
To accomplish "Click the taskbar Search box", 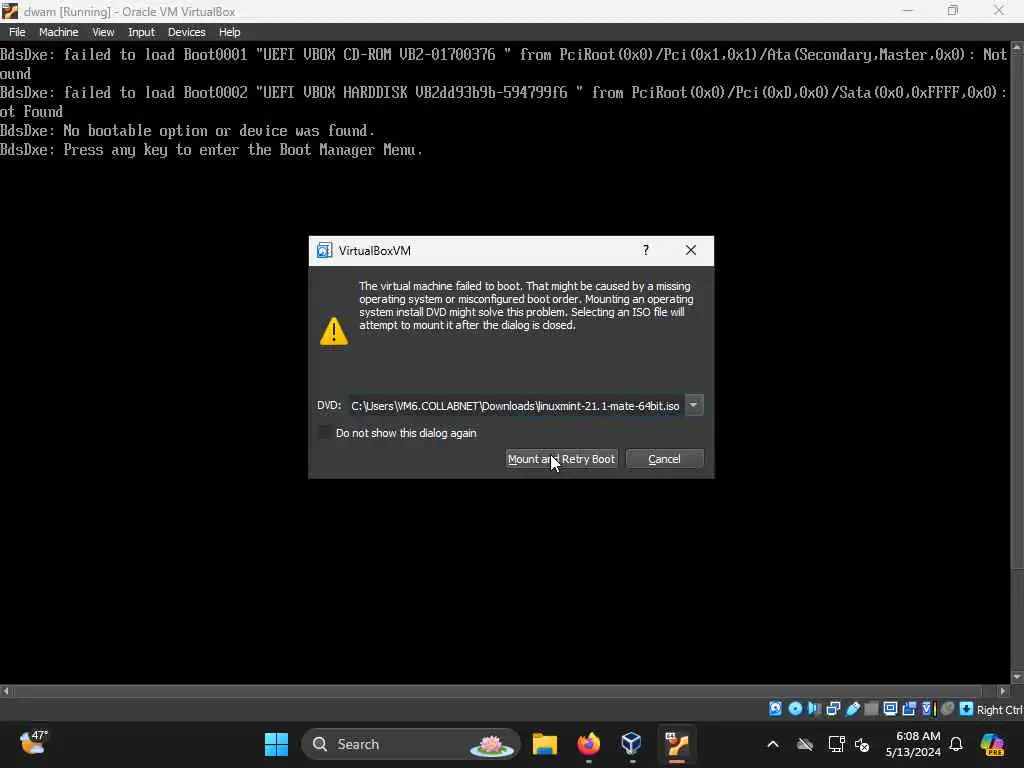I will click(x=411, y=744).
